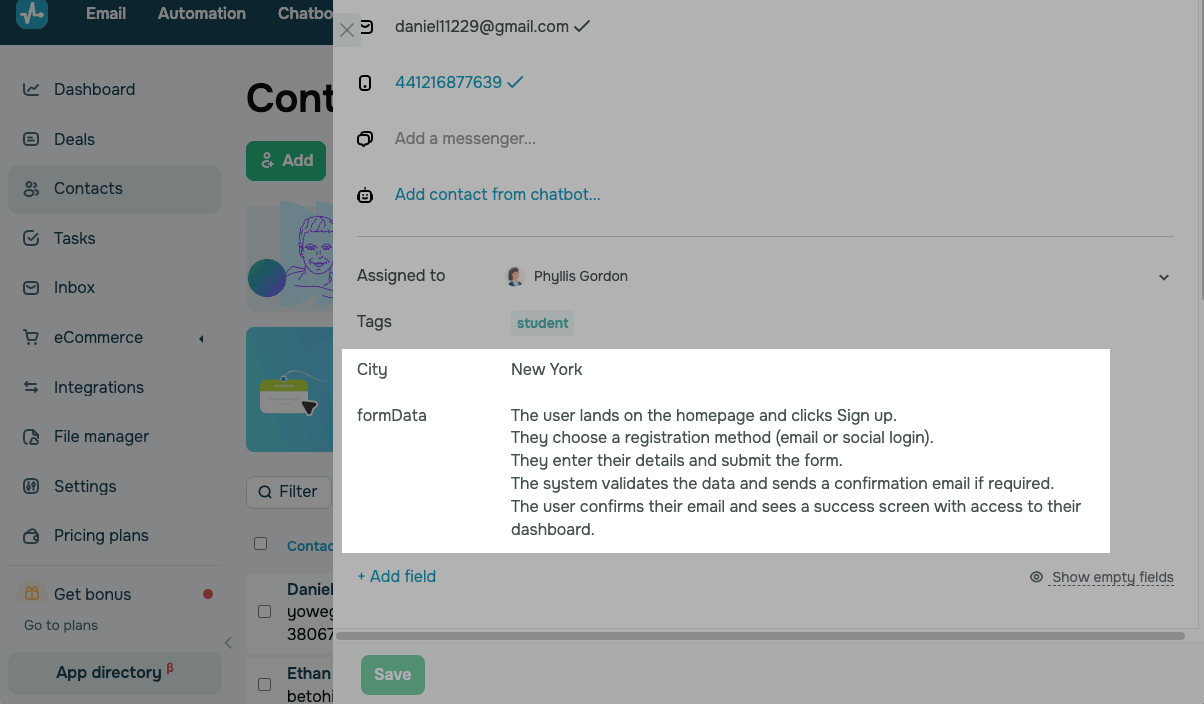Close the contact details panel
The height and width of the screenshot is (704, 1204).
click(x=347, y=30)
